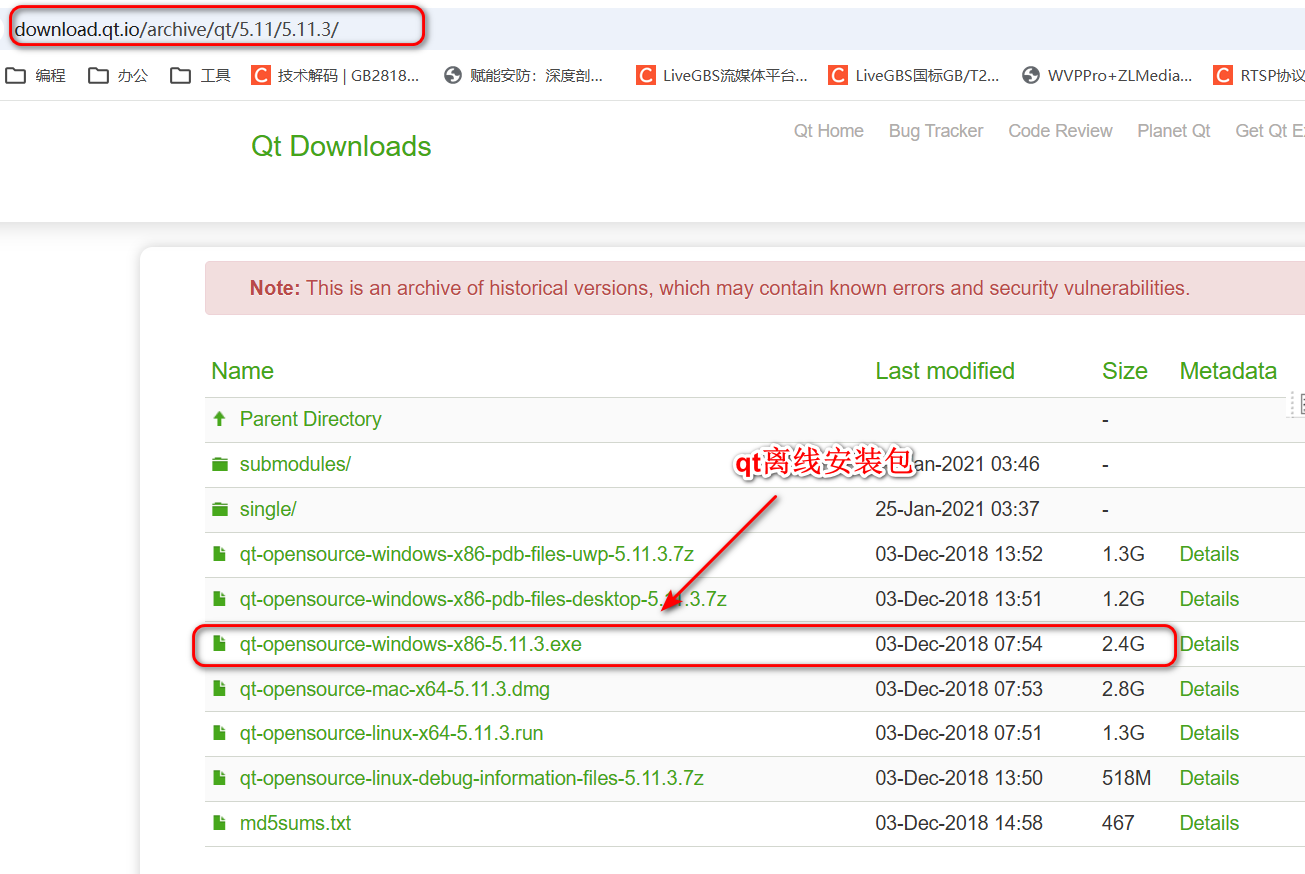Click the archive Note warning text
1305x874 pixels.
pos(720,288)
